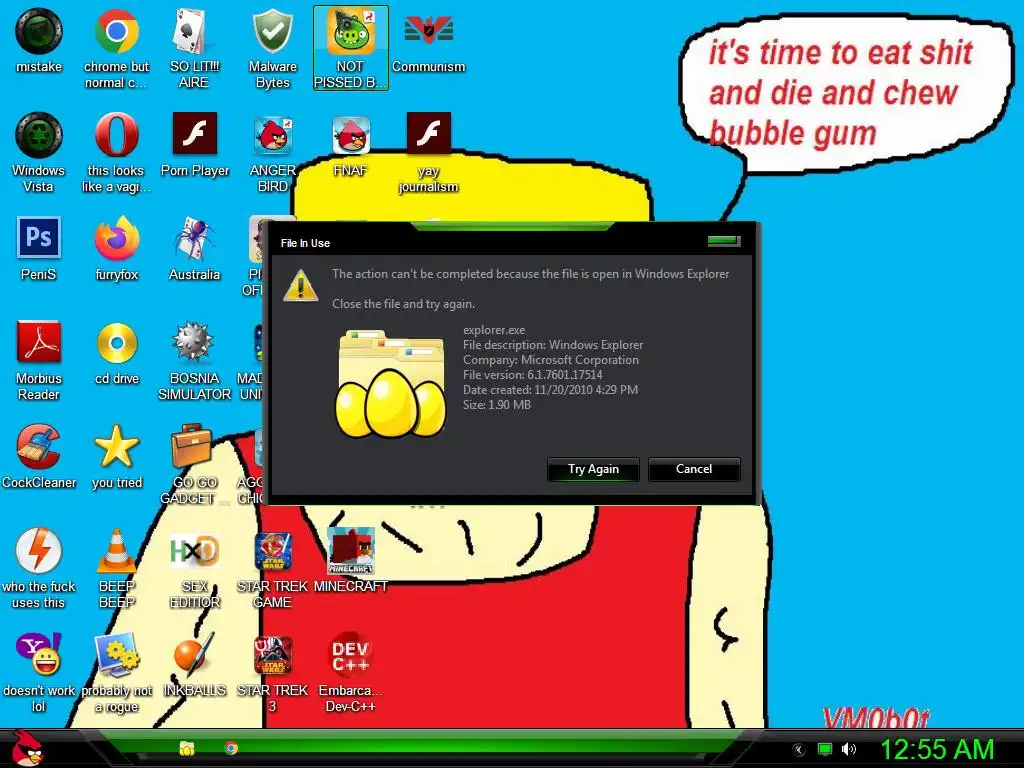
Task: Click Try Again in File In Use dialog
Action: (593, 469)
